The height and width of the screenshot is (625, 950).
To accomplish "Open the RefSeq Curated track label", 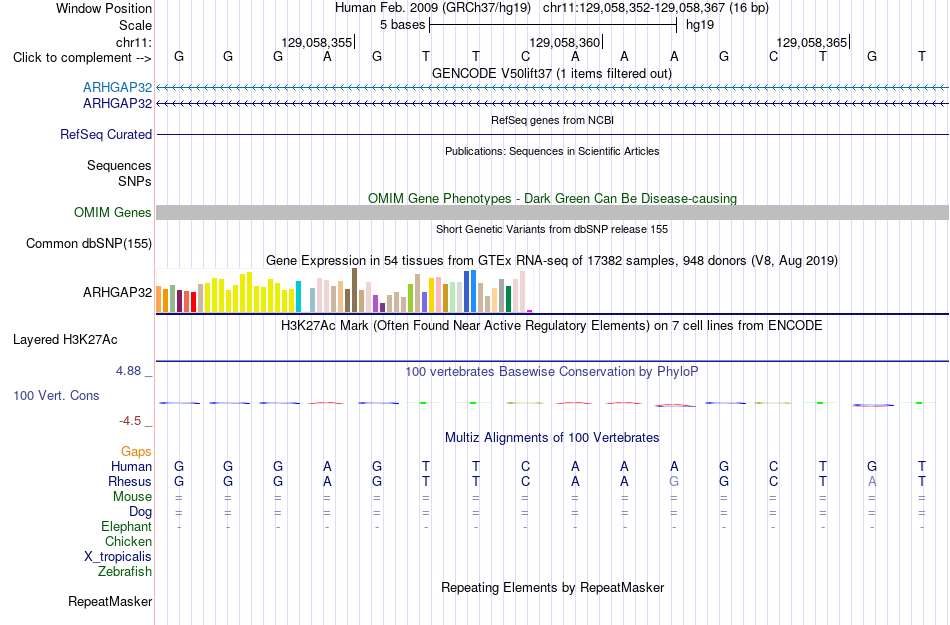I will coord(106,134).
